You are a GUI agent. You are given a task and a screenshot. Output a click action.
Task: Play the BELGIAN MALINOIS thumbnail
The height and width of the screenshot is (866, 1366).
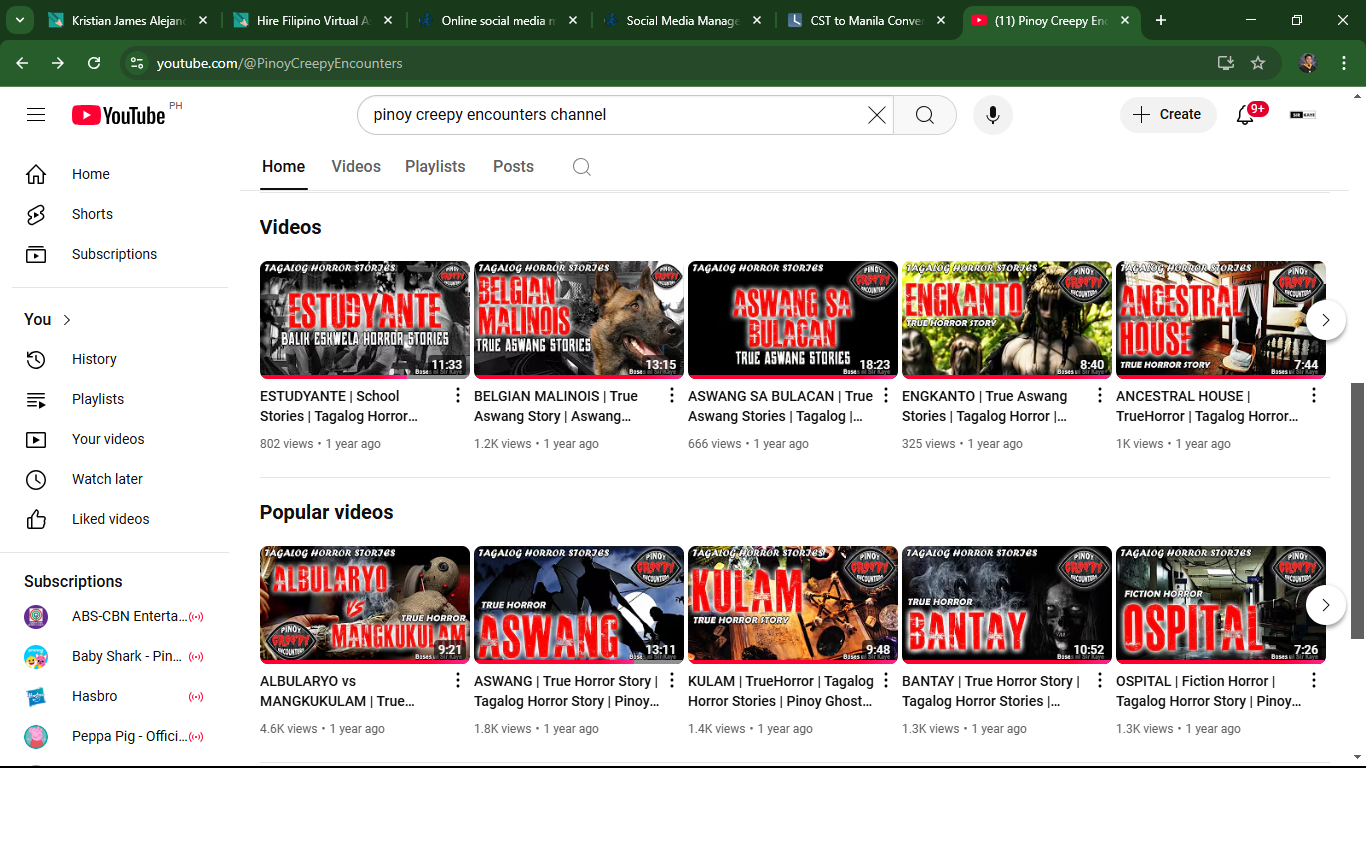579,320
